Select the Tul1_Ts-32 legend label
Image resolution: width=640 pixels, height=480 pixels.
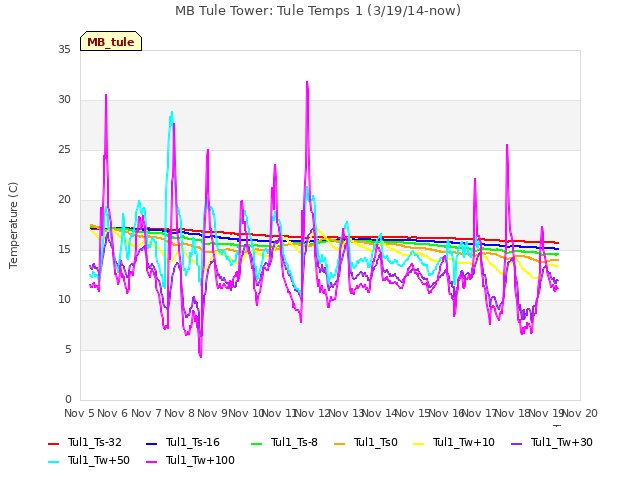pos(95,442)
